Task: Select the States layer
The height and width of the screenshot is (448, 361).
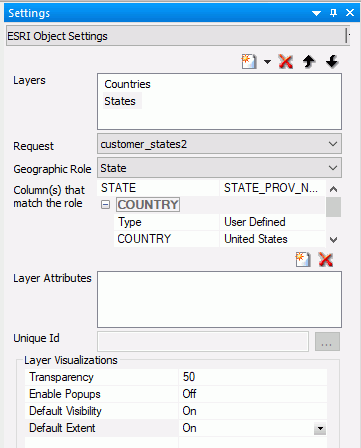Action: click(x=120, y=101)
